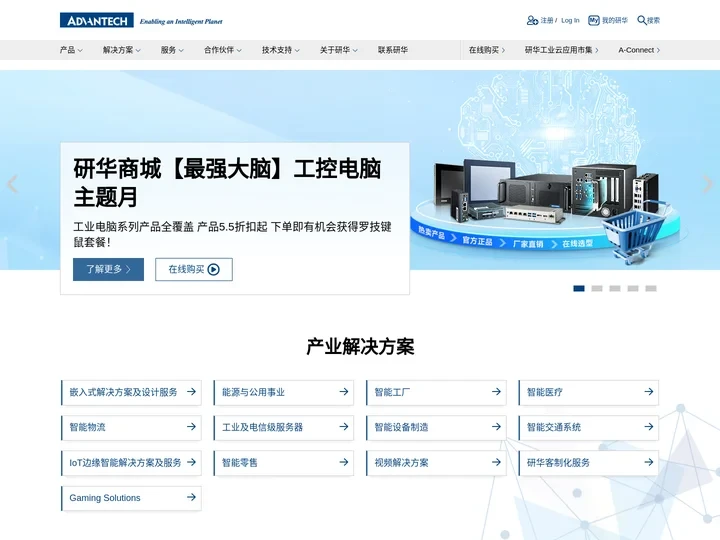The image size is (720, 540).
Task: Click arrow icon on 能源与公用事业 card
Action: pos(344,392)
